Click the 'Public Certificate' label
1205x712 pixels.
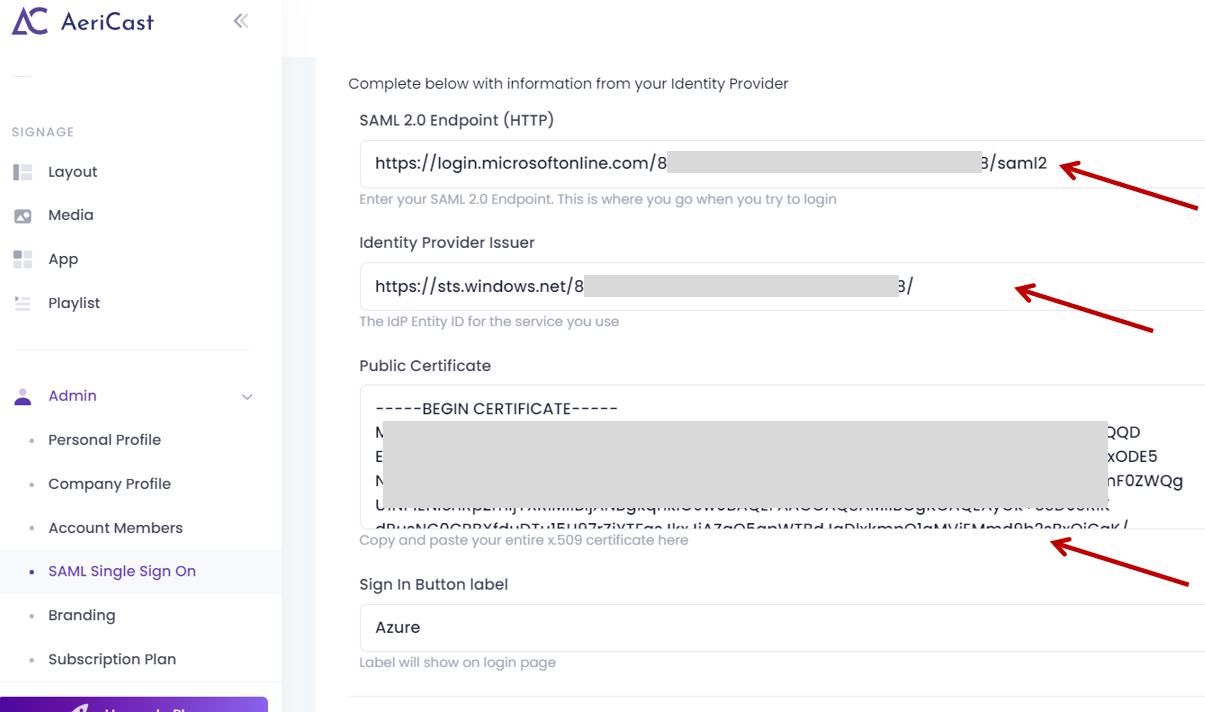point(425,366)
